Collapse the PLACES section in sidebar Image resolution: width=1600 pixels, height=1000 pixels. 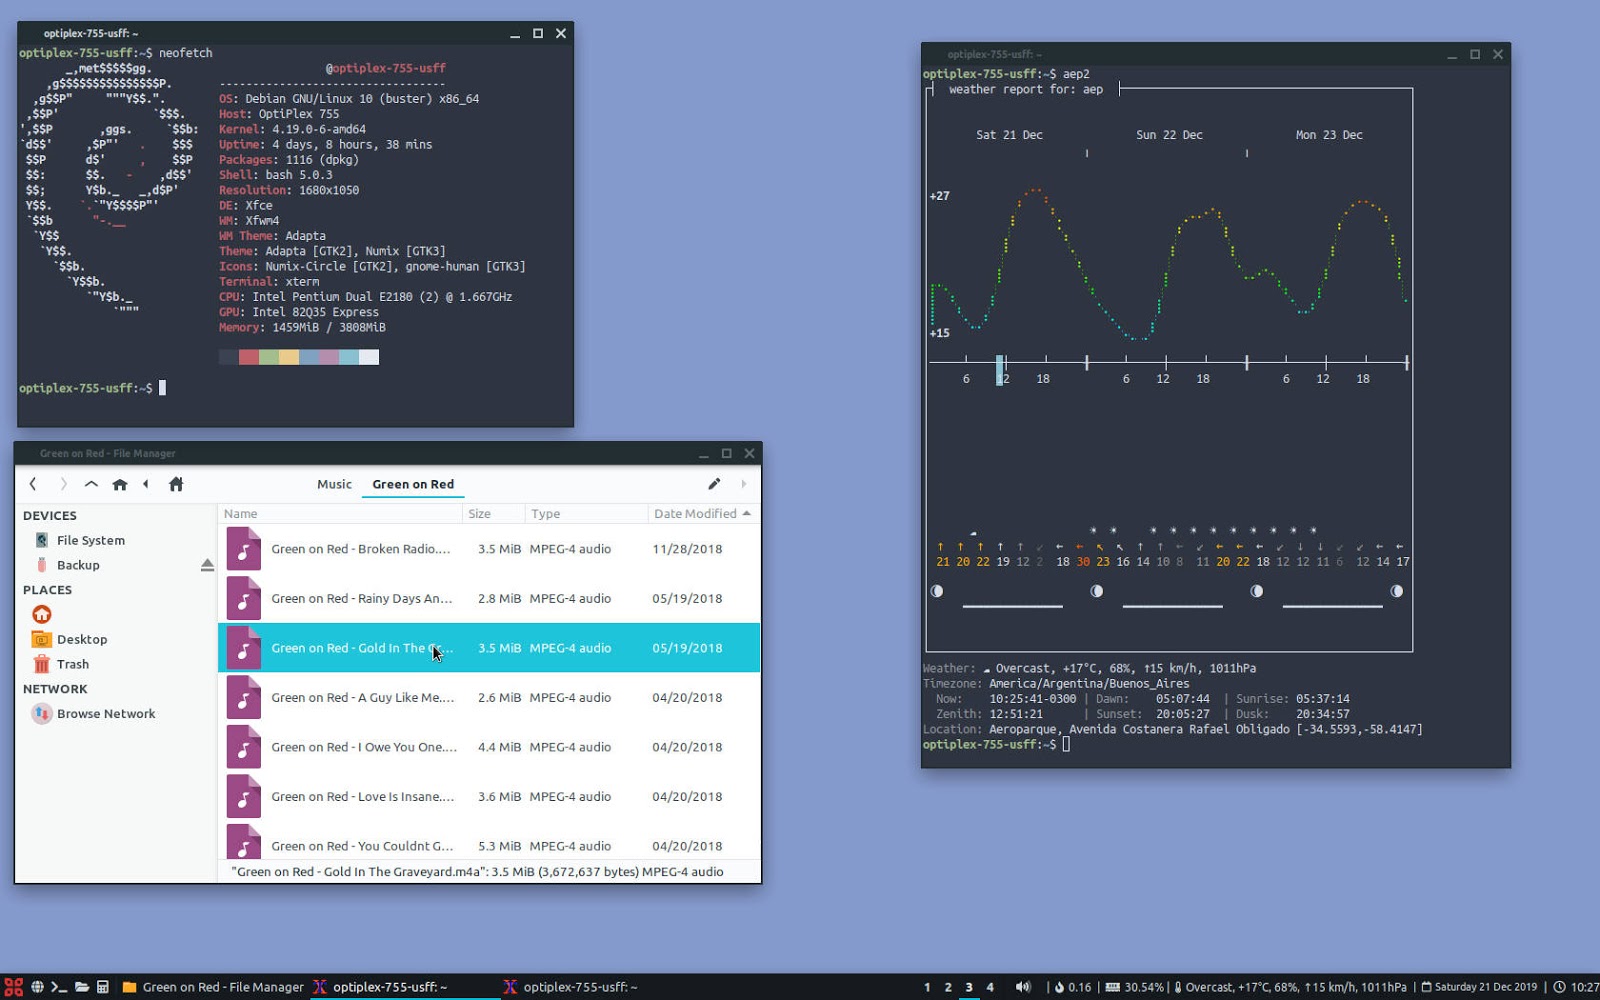tap(46, 590)
